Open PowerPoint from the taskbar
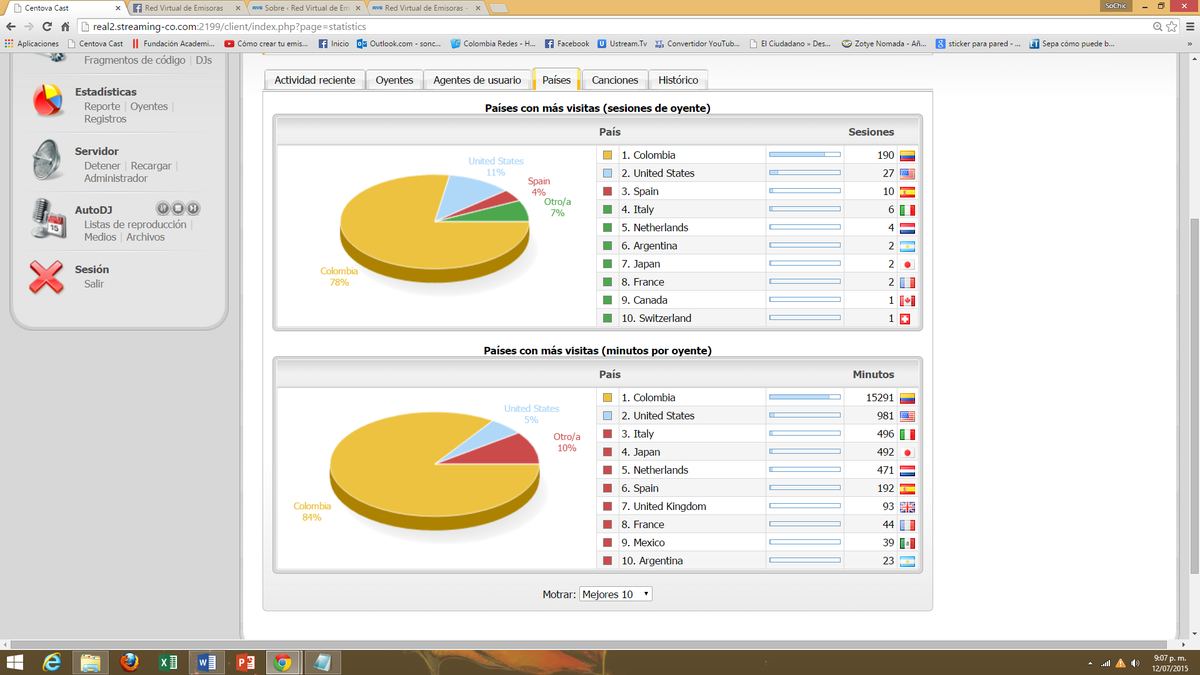1200x675 pixels. tap(244, 662)
